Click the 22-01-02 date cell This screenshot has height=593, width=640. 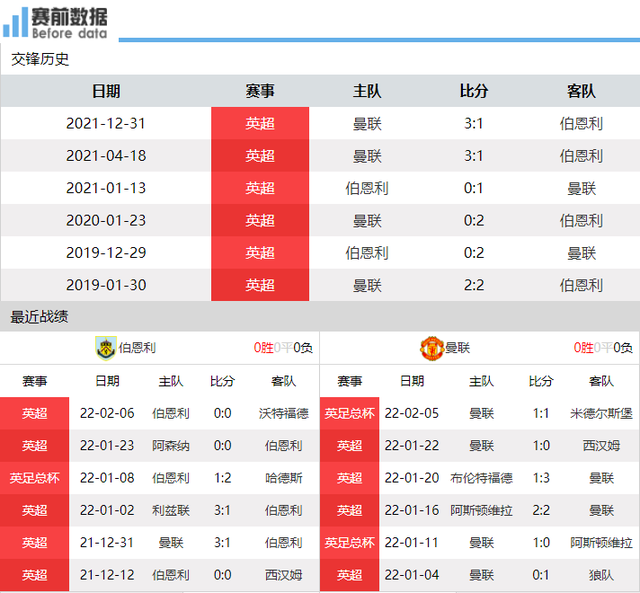(x=107, y=510)
